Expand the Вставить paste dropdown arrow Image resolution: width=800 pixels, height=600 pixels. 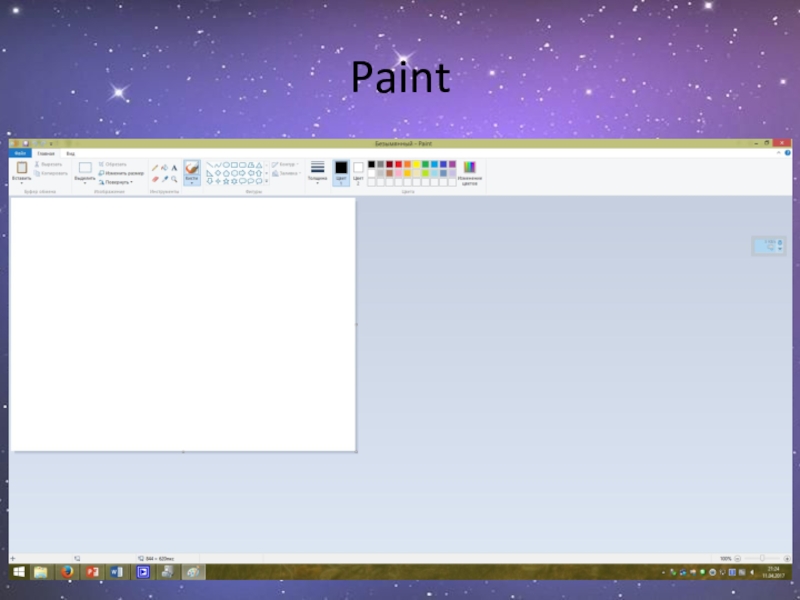(x=21, y=183)
